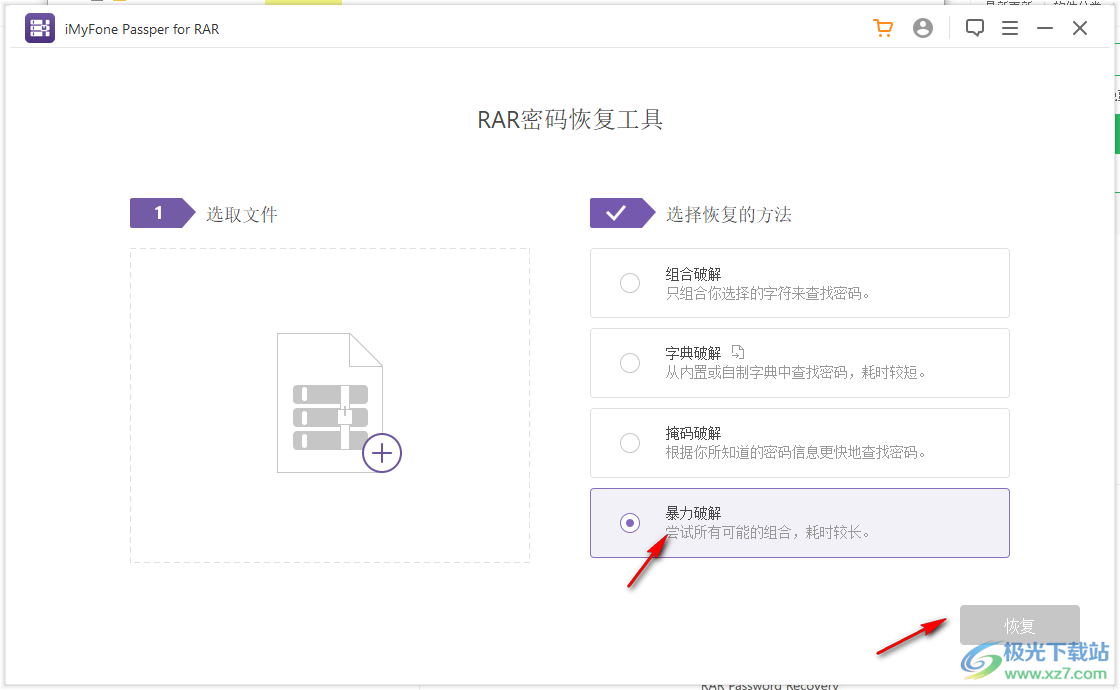Select 组合破解 radio button
Viewport: 1120px width, 690px height.
coord(630,283)
